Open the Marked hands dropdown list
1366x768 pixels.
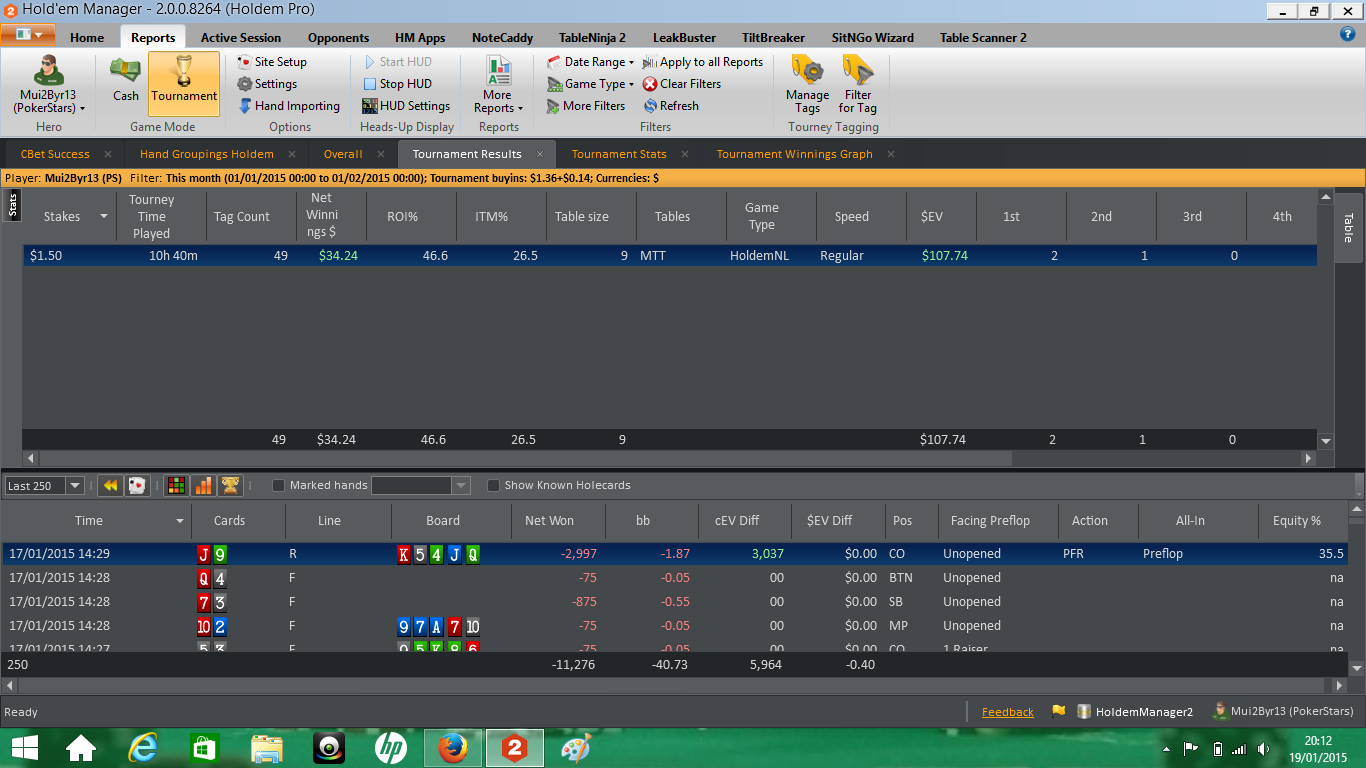pyautogui.click(x=460, y=486)
